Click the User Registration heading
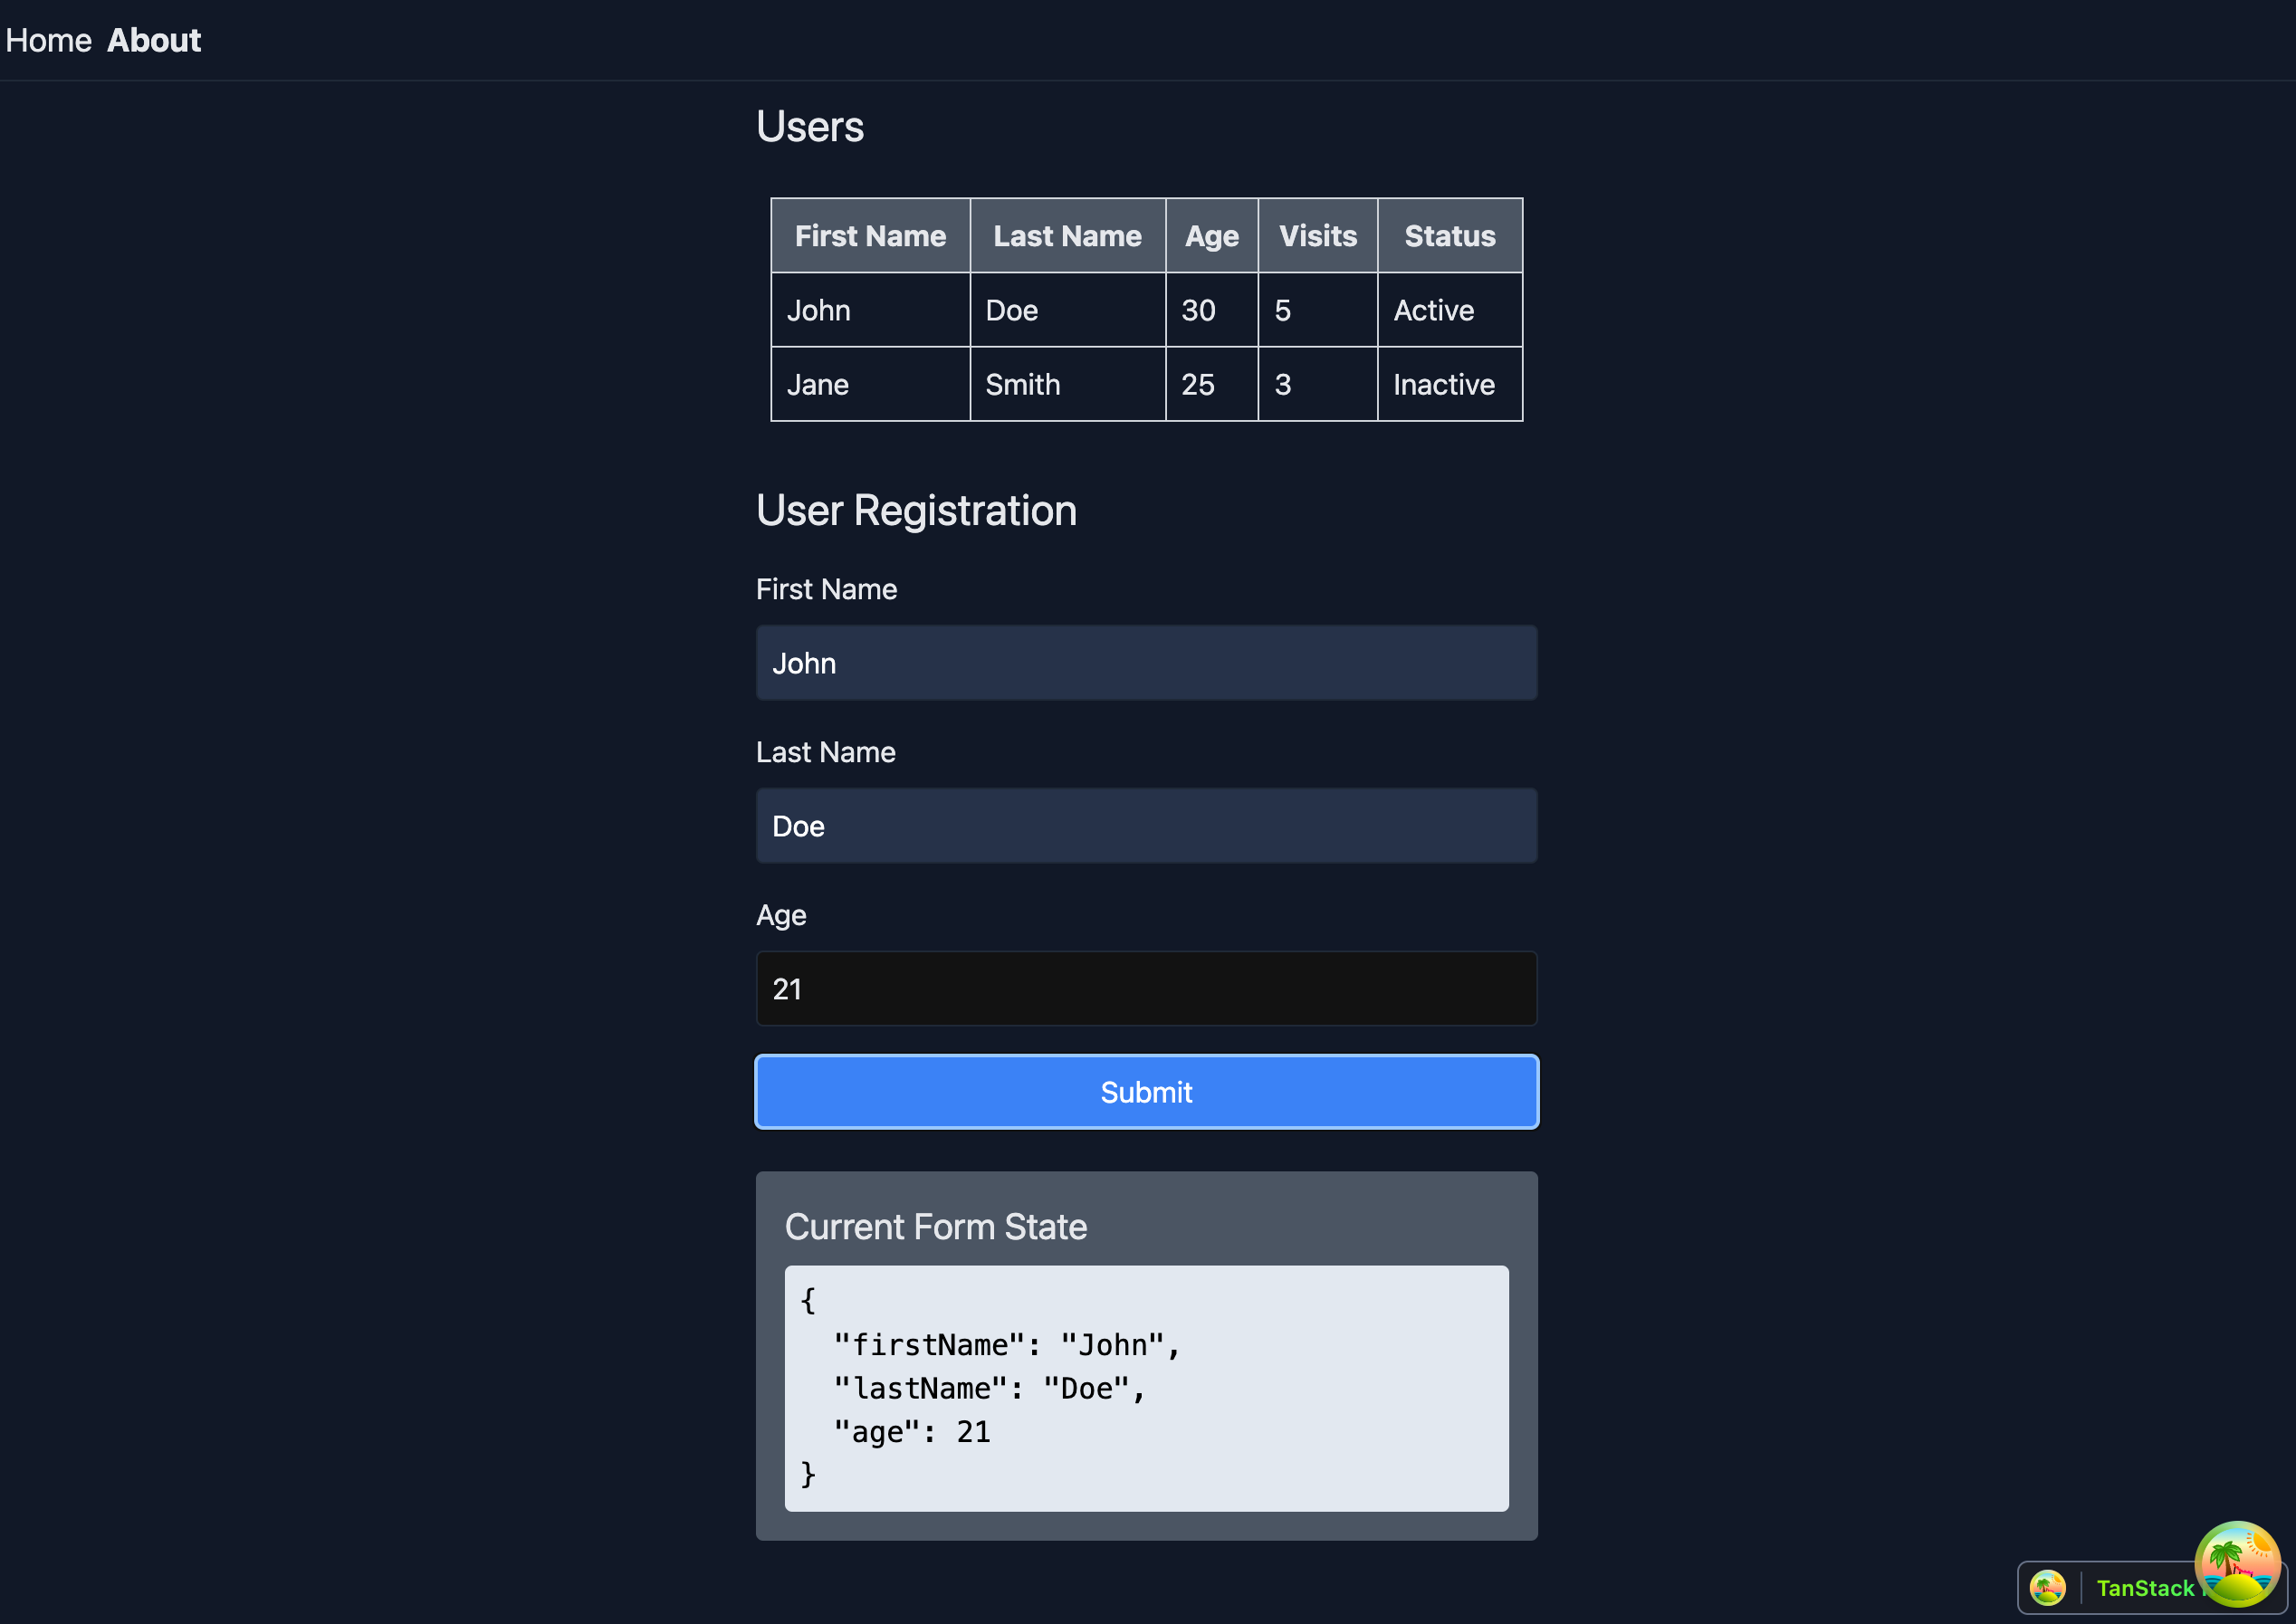 tap(916, 510)
